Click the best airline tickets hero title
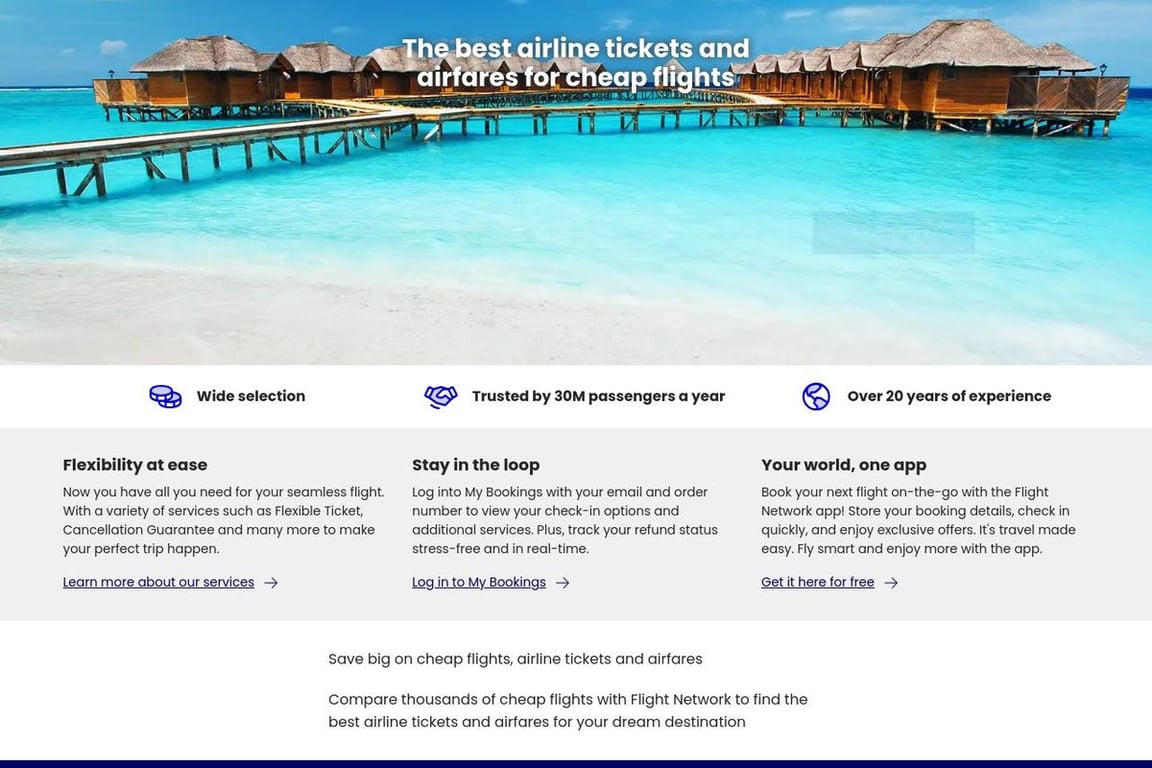 [x=576, y=61]
